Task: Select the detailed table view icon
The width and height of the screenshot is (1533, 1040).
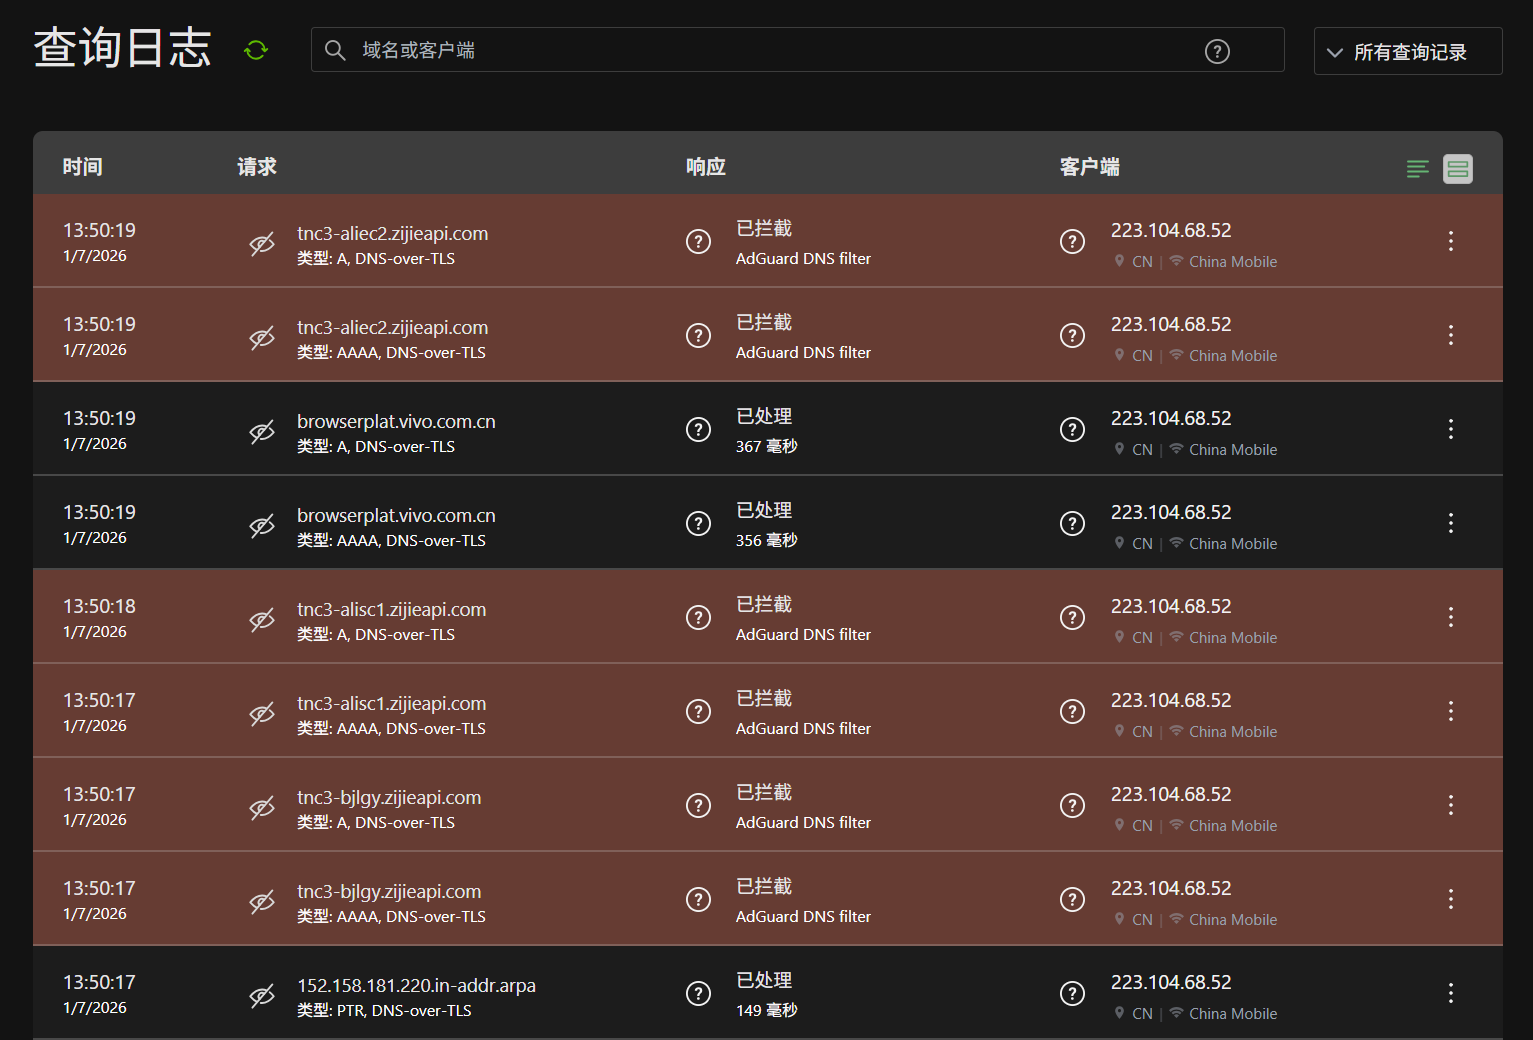Action: click(x=1457, y=169)
